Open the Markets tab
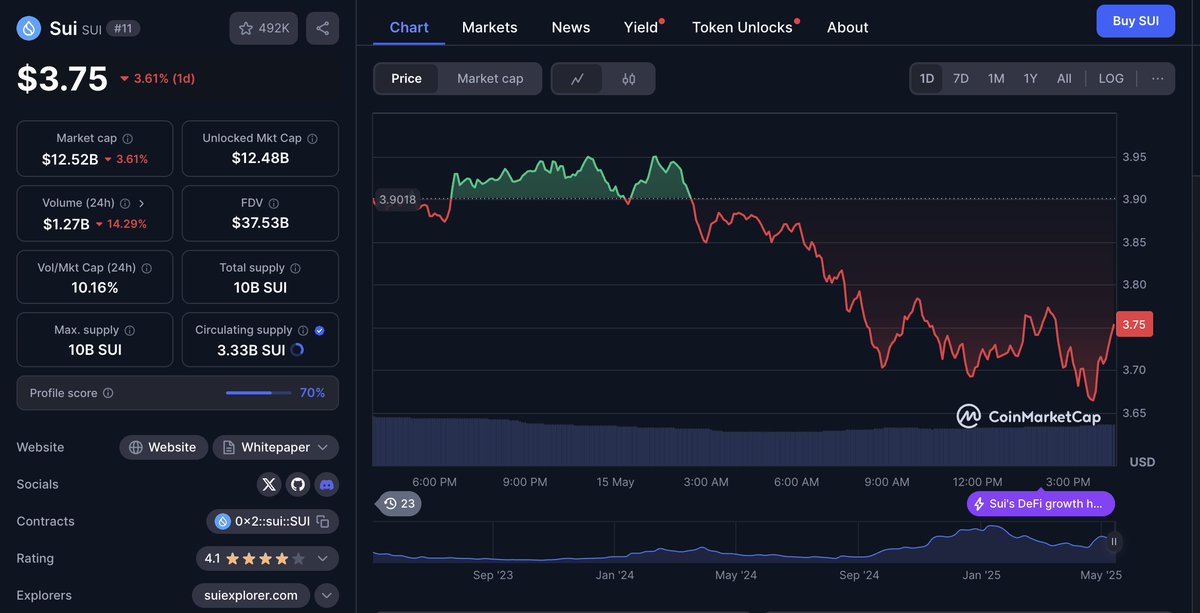This screenshot has height=613, width=1200. pyautogui.click(x=490, y=28)
